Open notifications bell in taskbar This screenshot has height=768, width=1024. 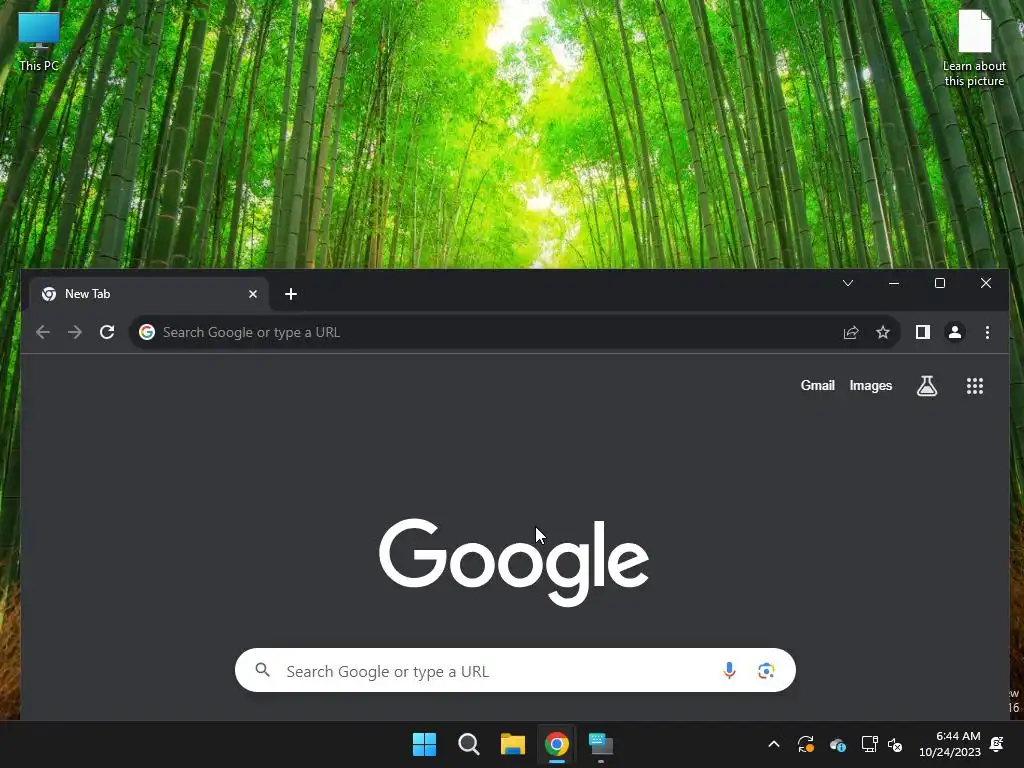coord(997,744)
